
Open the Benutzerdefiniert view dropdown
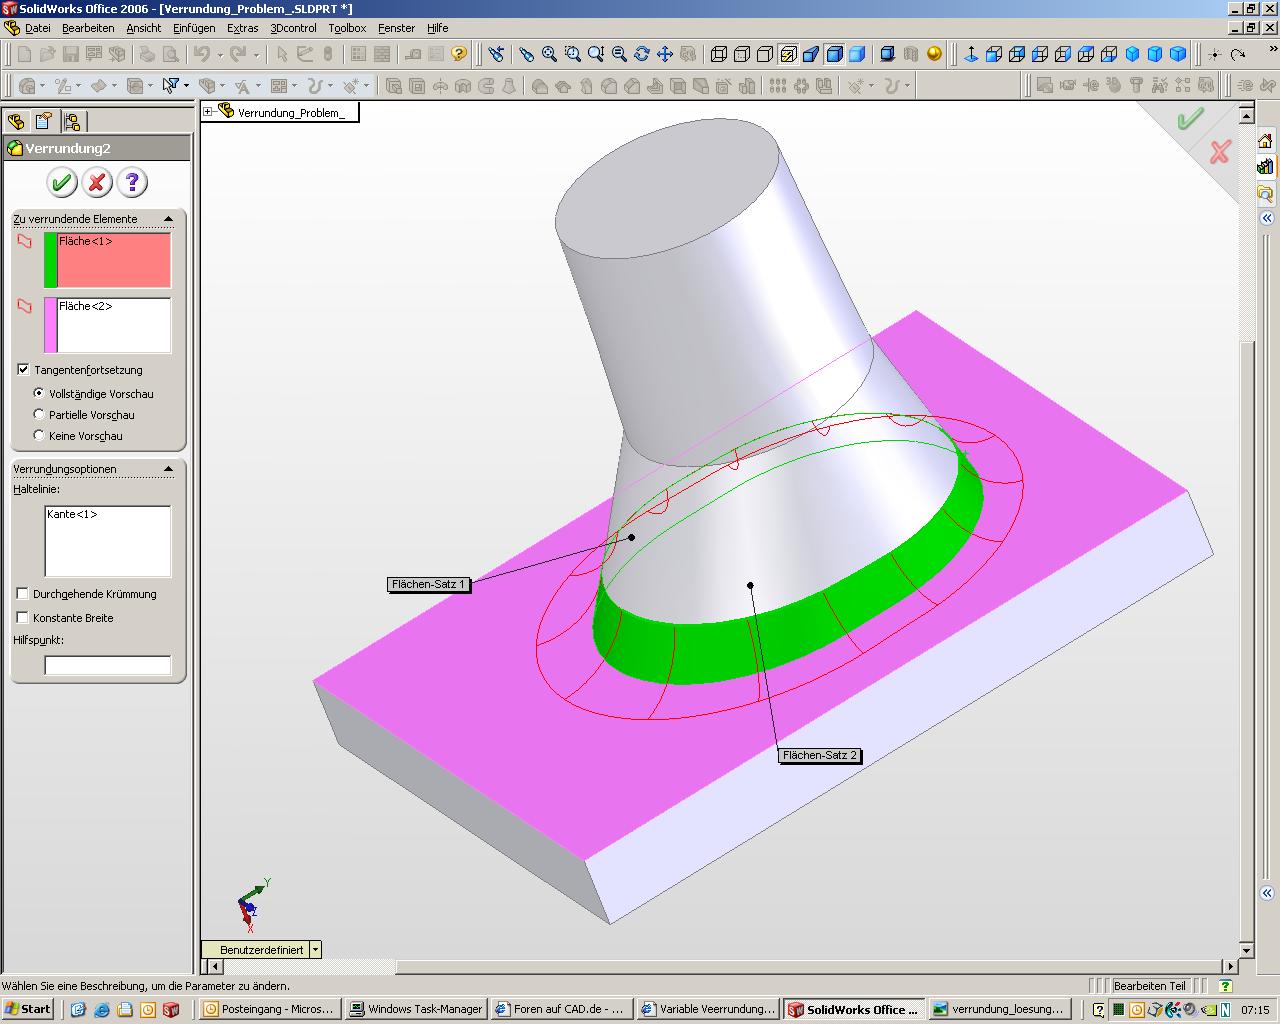click(x=315, y=950)
